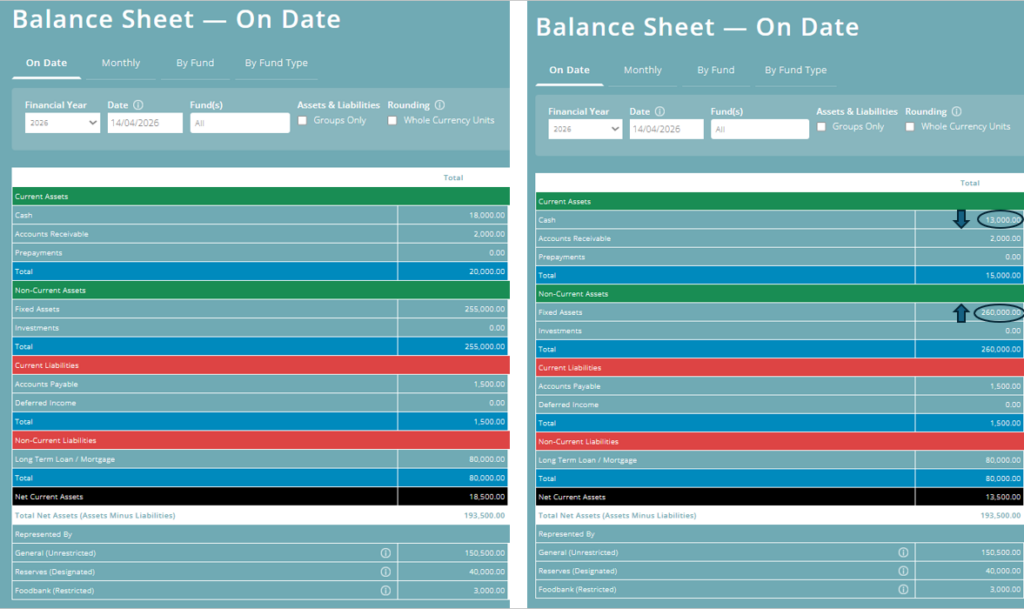Open the Financial Year dropdown in left panel
Image resolution: width=1024 pixels, height=609 pixels.
click(x=62, y=123)
